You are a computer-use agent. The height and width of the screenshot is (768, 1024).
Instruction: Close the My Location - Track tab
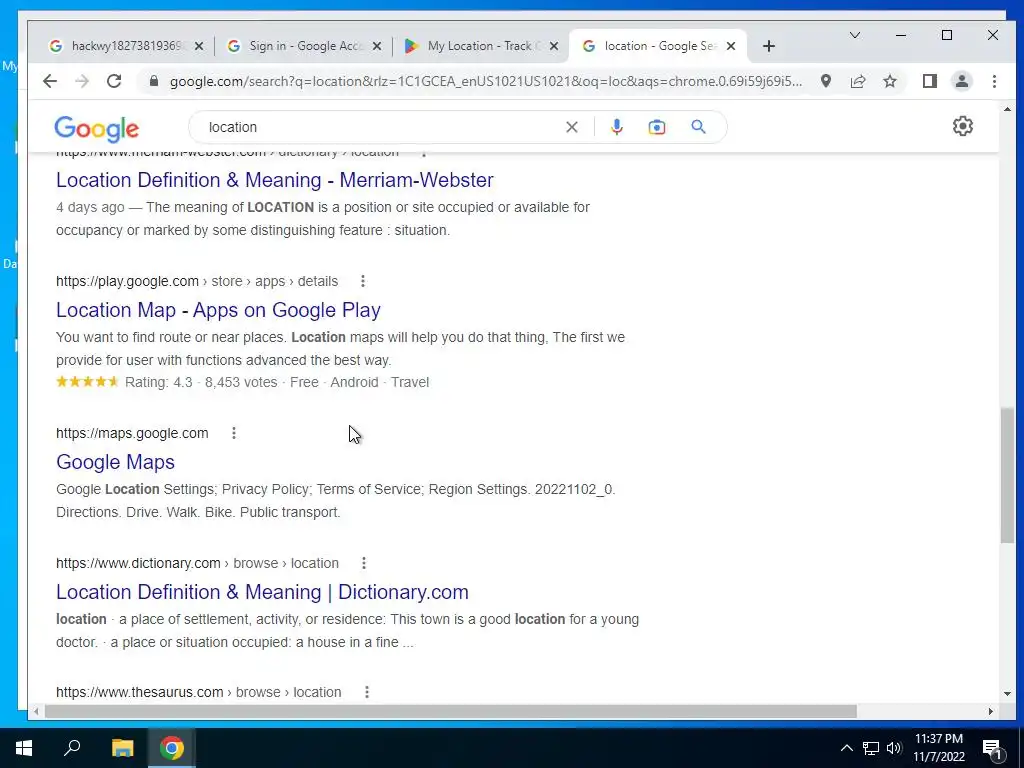[x=554, y=46]
